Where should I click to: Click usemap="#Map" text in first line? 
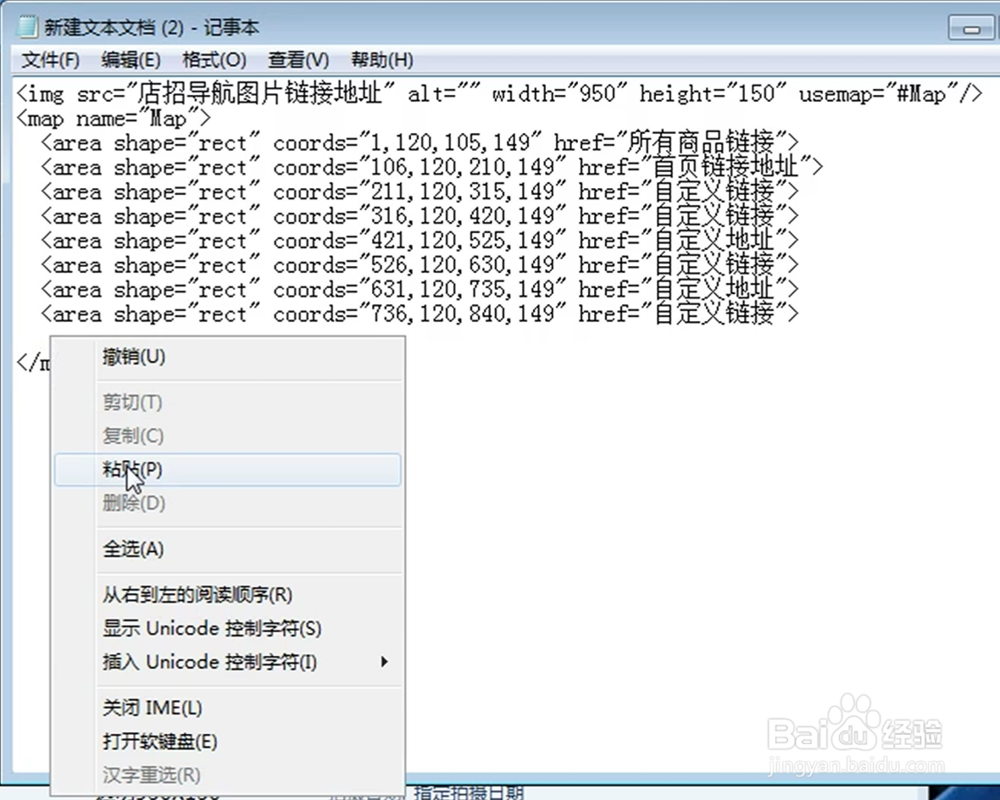[878, 94]
